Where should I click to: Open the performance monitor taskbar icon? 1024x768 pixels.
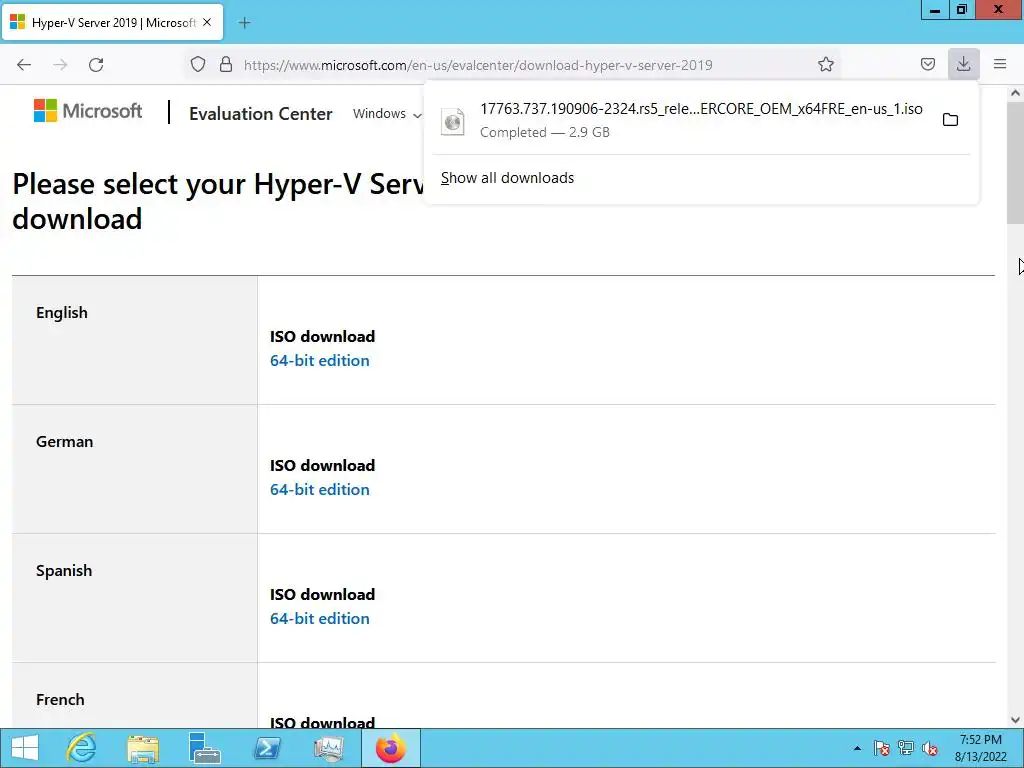328,748
